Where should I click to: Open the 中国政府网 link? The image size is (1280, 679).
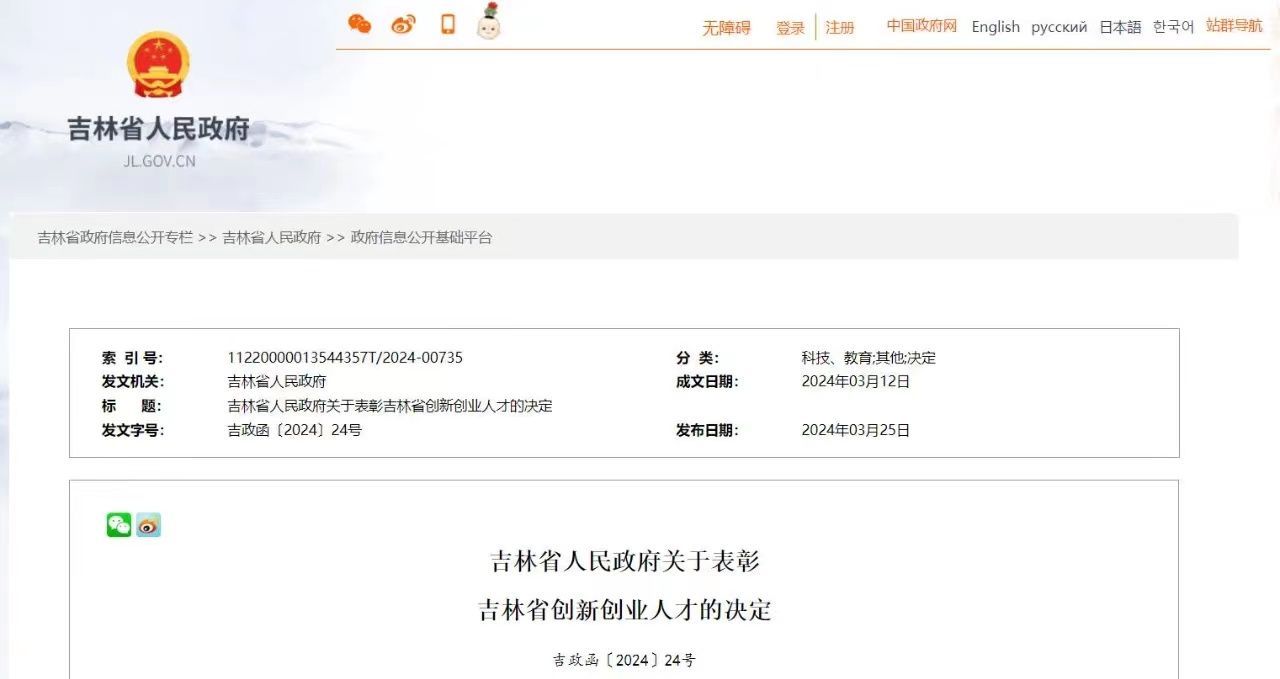[921, 26]
